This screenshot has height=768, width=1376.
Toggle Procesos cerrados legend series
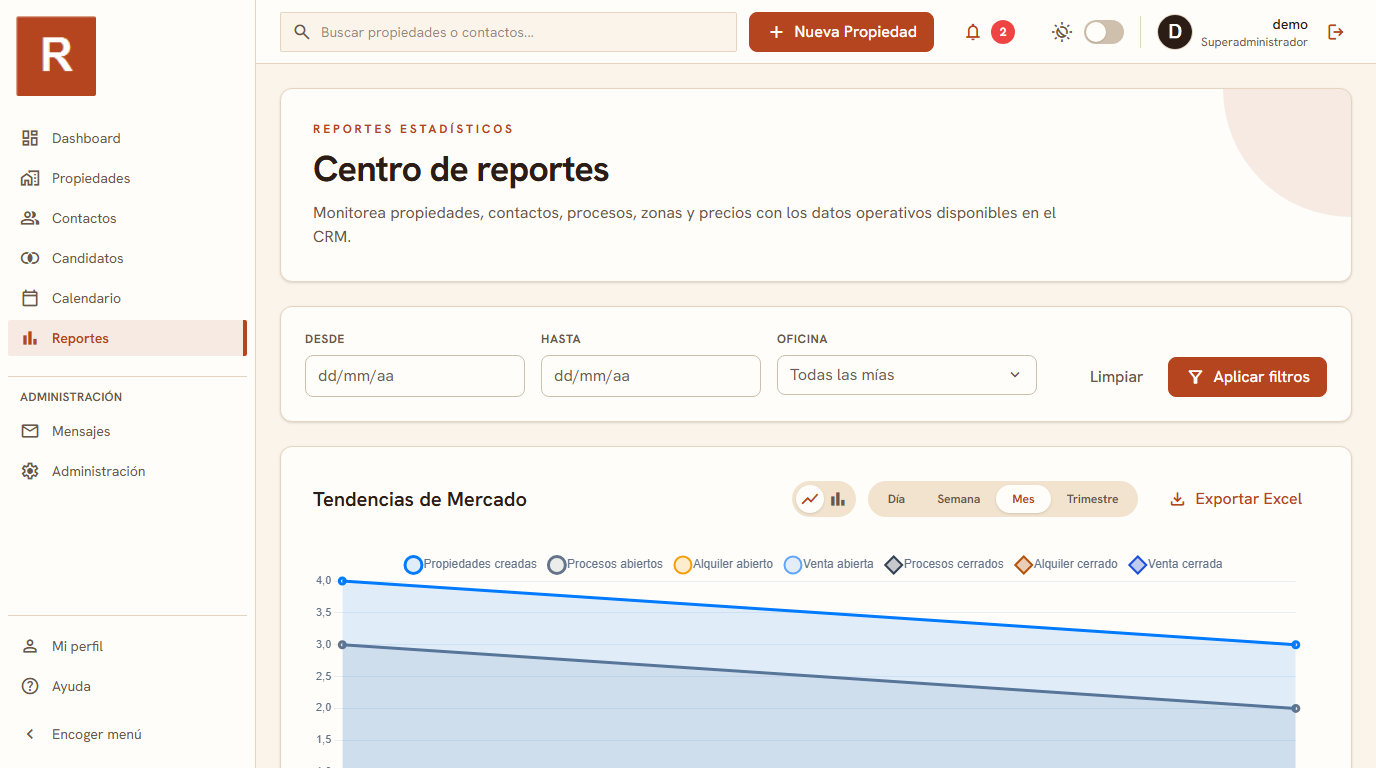[943, 564]
